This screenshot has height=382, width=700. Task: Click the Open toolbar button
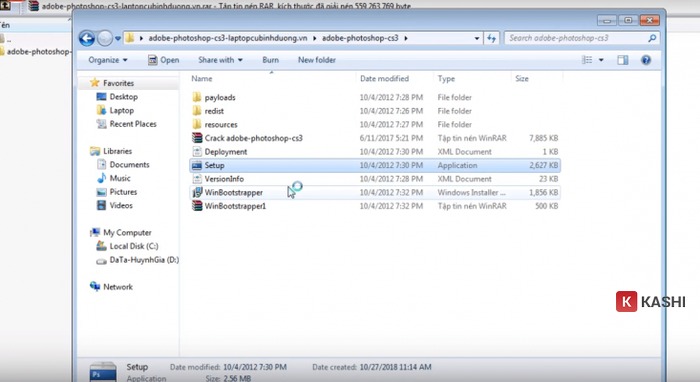click(x=163, y=60)
